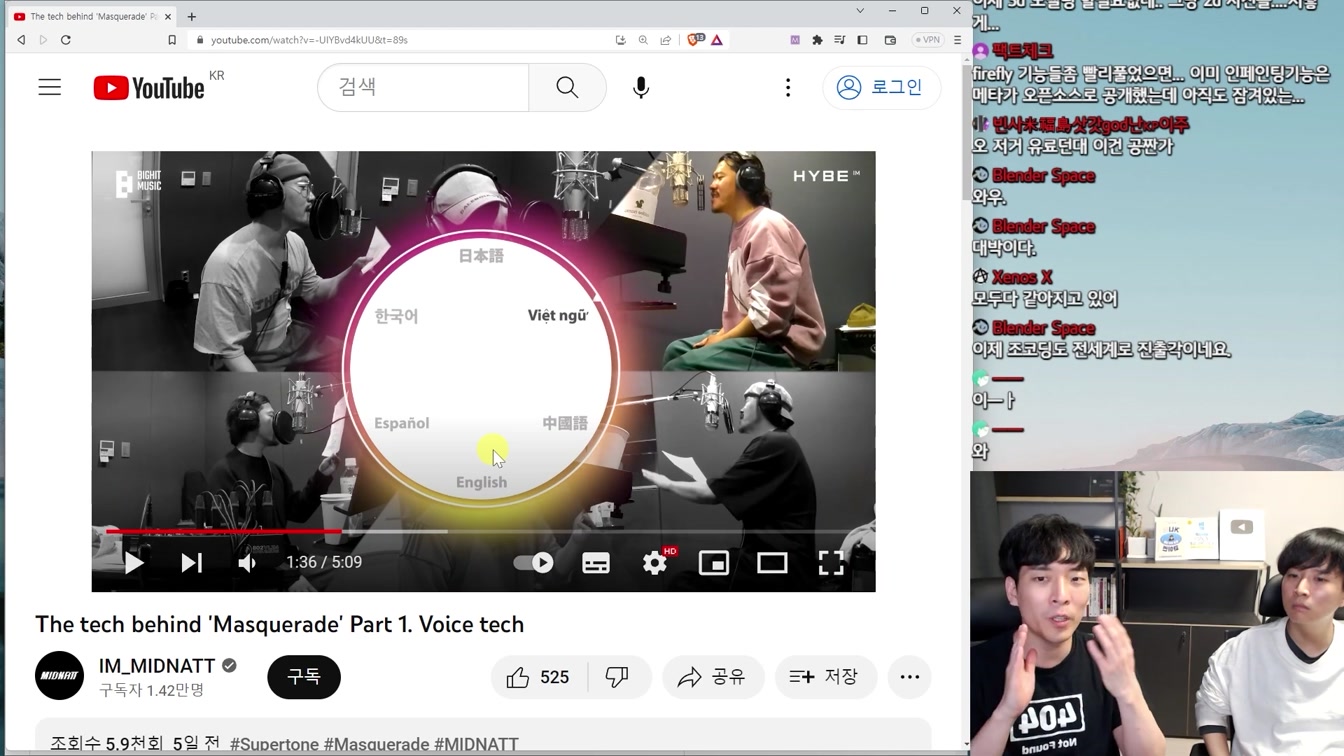The width and height of the screenshot is (1344, 756).
Task: Bookmark this page with the bookmark icon
Action: tap(172, 40)
